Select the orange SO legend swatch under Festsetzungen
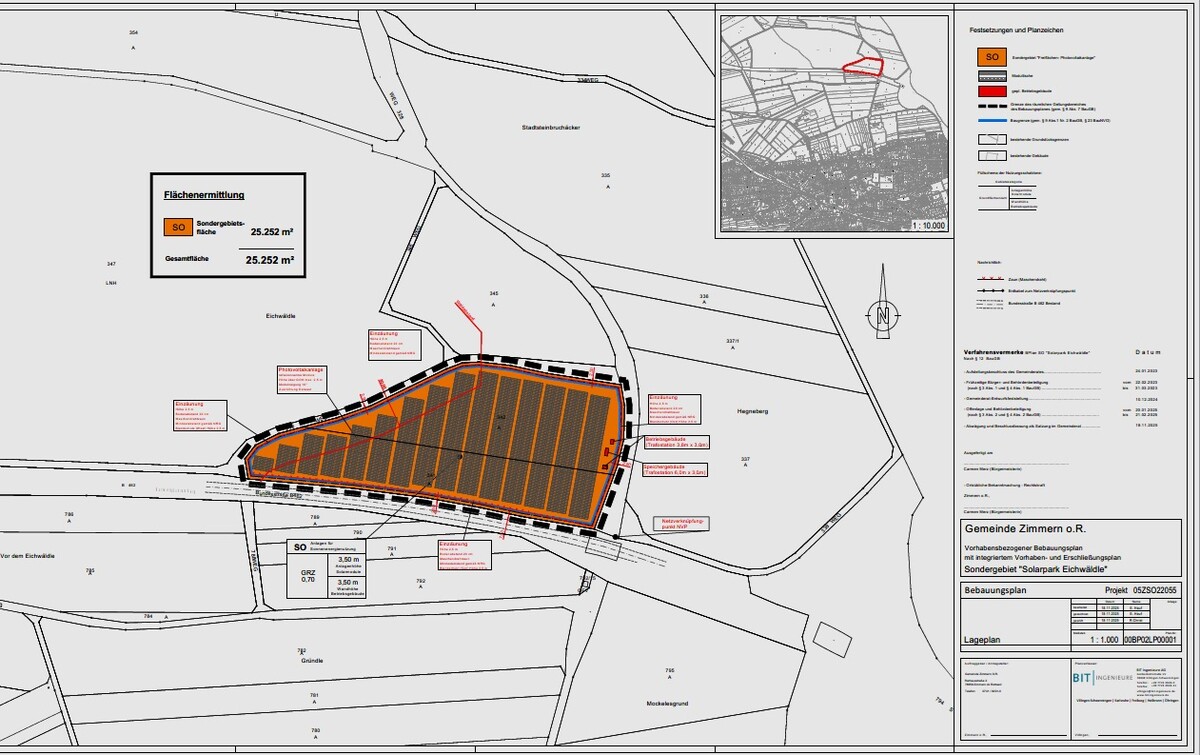1200x755 pixels. (992, 57)
